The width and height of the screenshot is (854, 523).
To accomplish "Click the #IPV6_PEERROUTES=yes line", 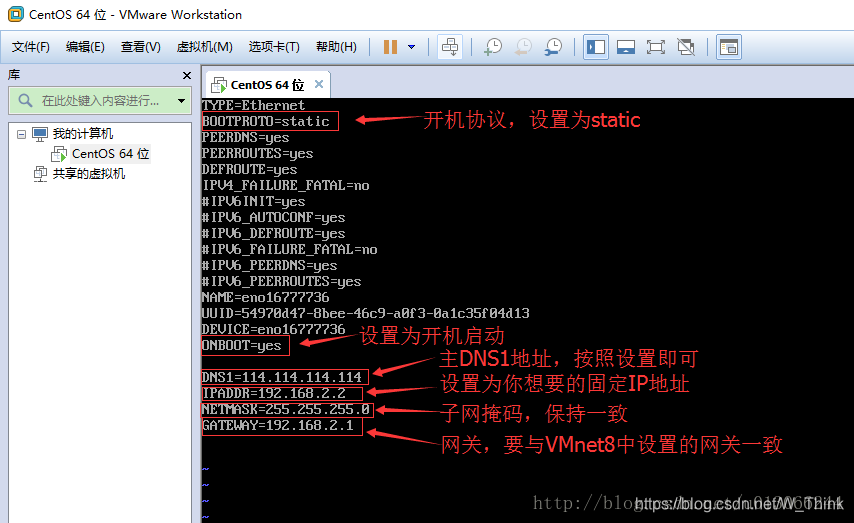I will [x=282, y=281].
